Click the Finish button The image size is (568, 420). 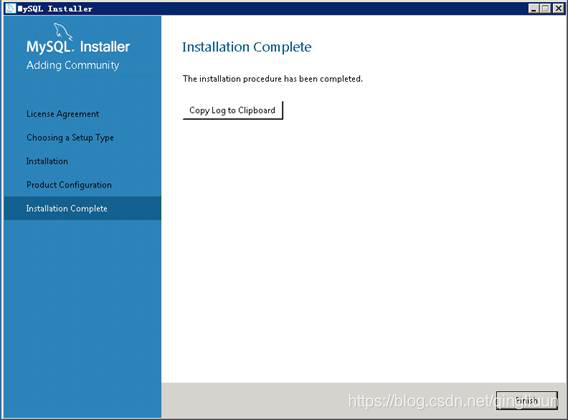coord(526,400)
